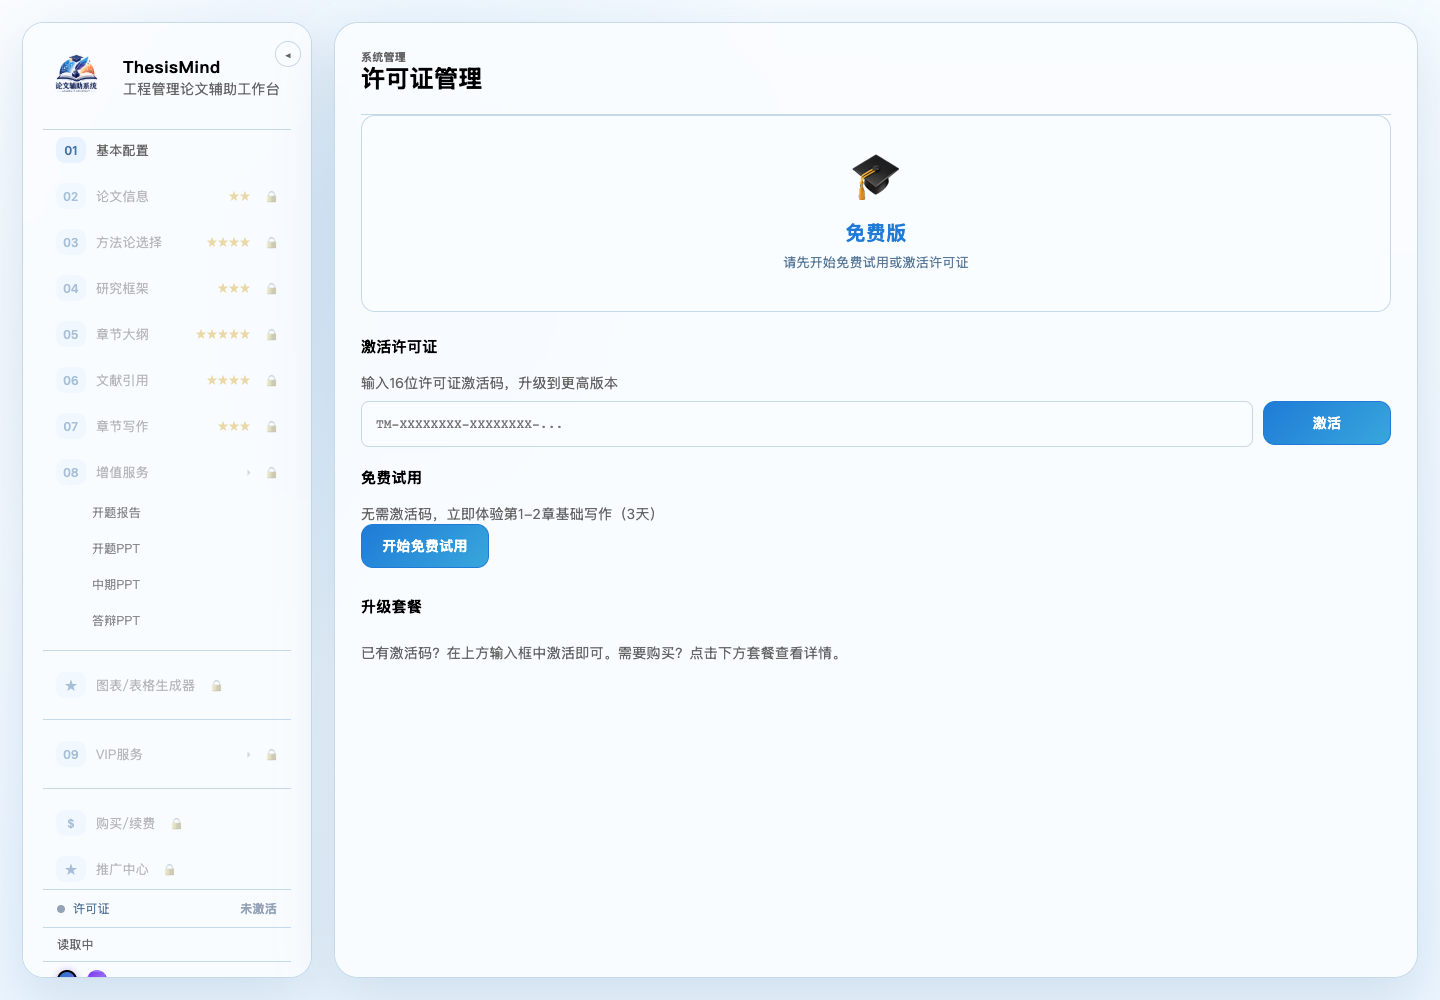Click the dollar sign icon for 购买/续费
1440x1000 pixels.
pos(71,824)
